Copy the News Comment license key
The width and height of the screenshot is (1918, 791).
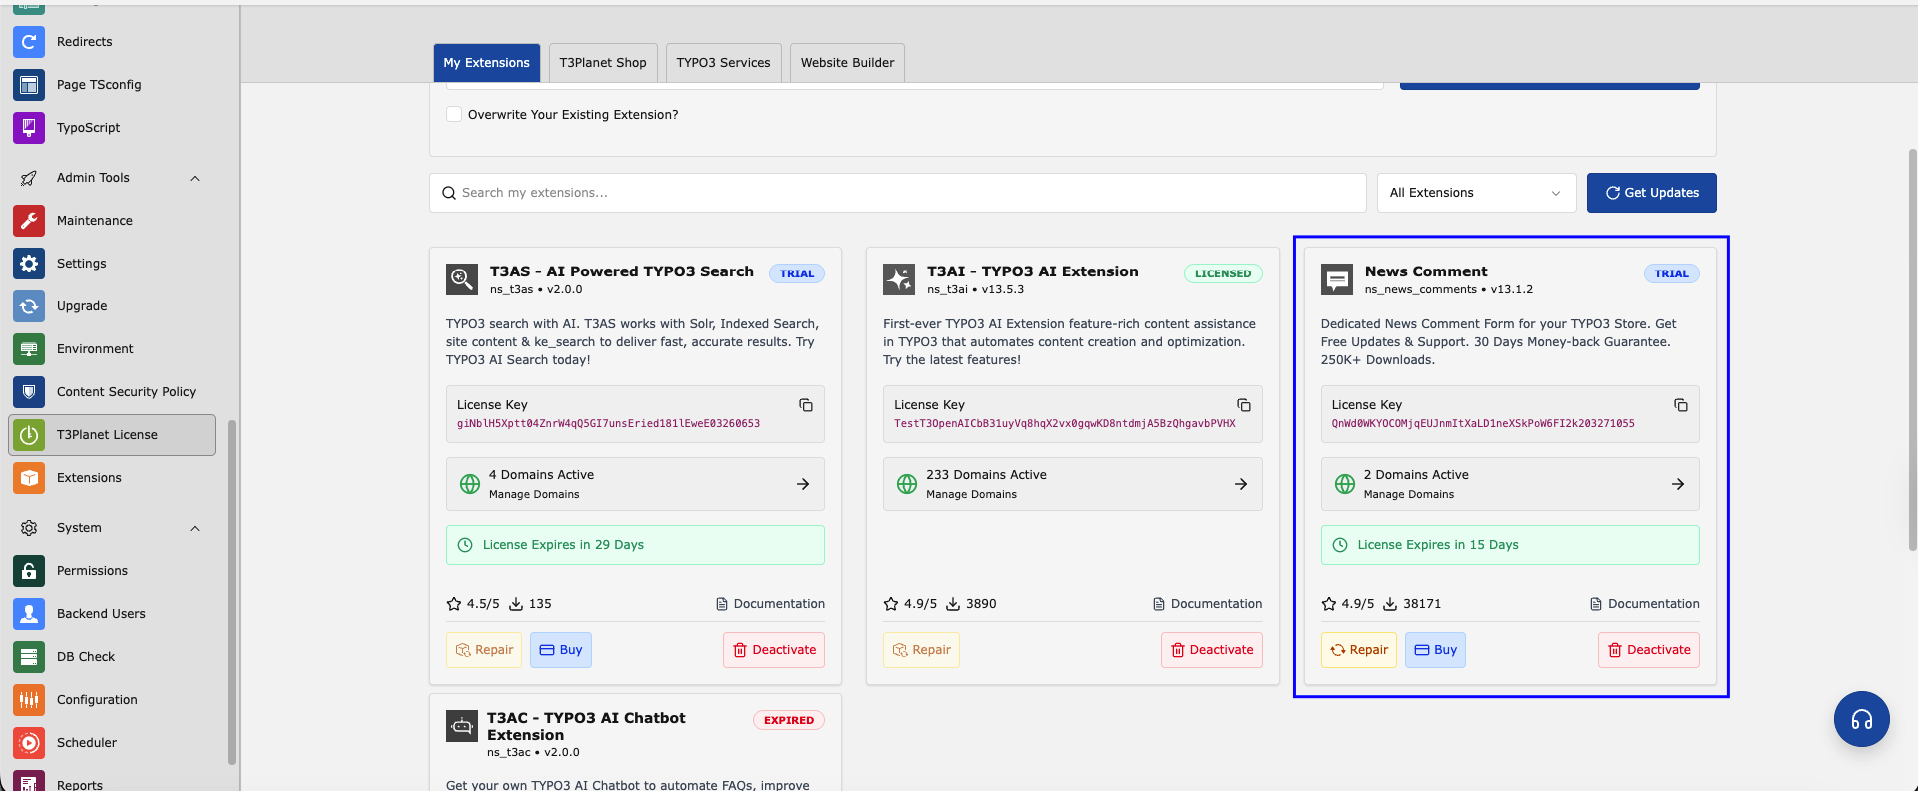click(1680, 405)
